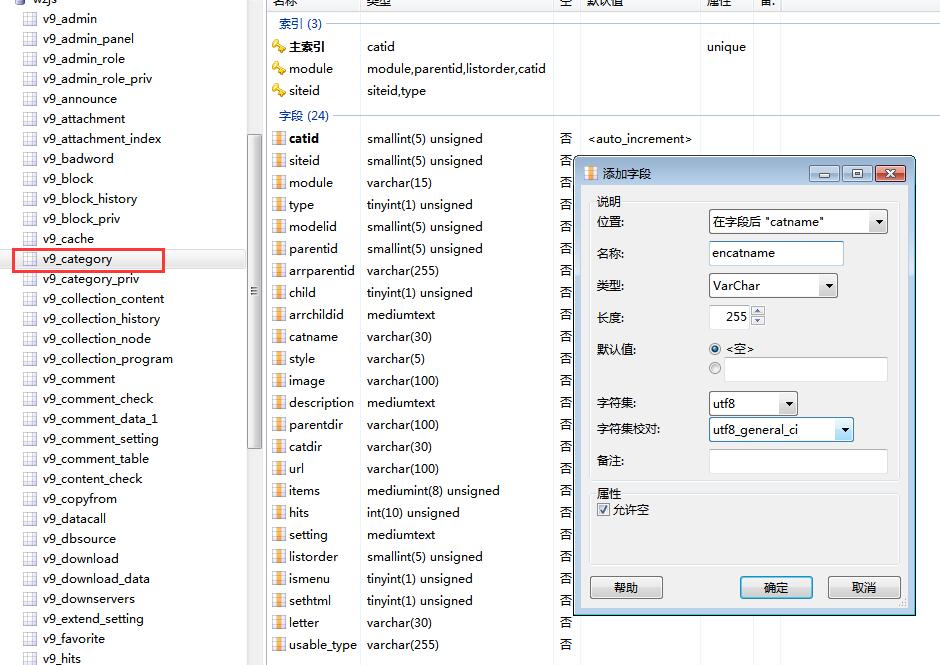The height and width of the screenshot is (665, 940).
Task: Click the column icon next to catid
Action: tap(279, 139)
